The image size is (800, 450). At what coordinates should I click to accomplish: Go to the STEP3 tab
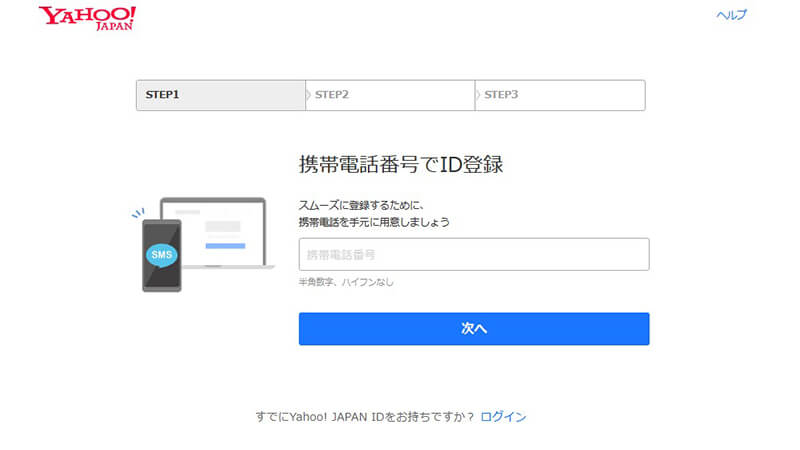pyautogui.click(x=562, y=95)
